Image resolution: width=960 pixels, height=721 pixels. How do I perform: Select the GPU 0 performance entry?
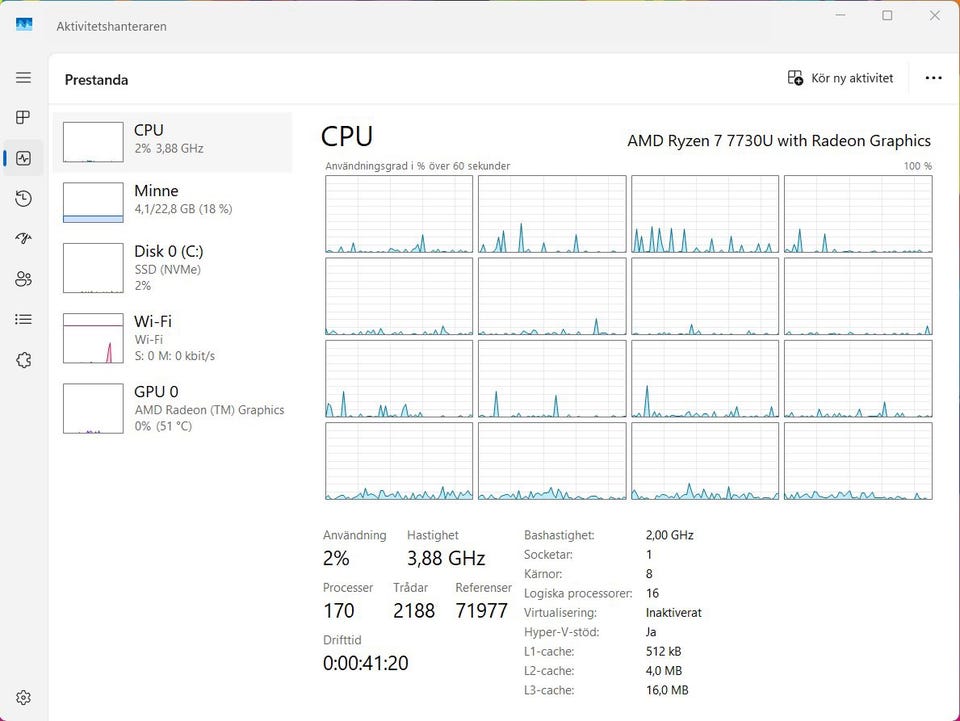[x=172, y=408]
